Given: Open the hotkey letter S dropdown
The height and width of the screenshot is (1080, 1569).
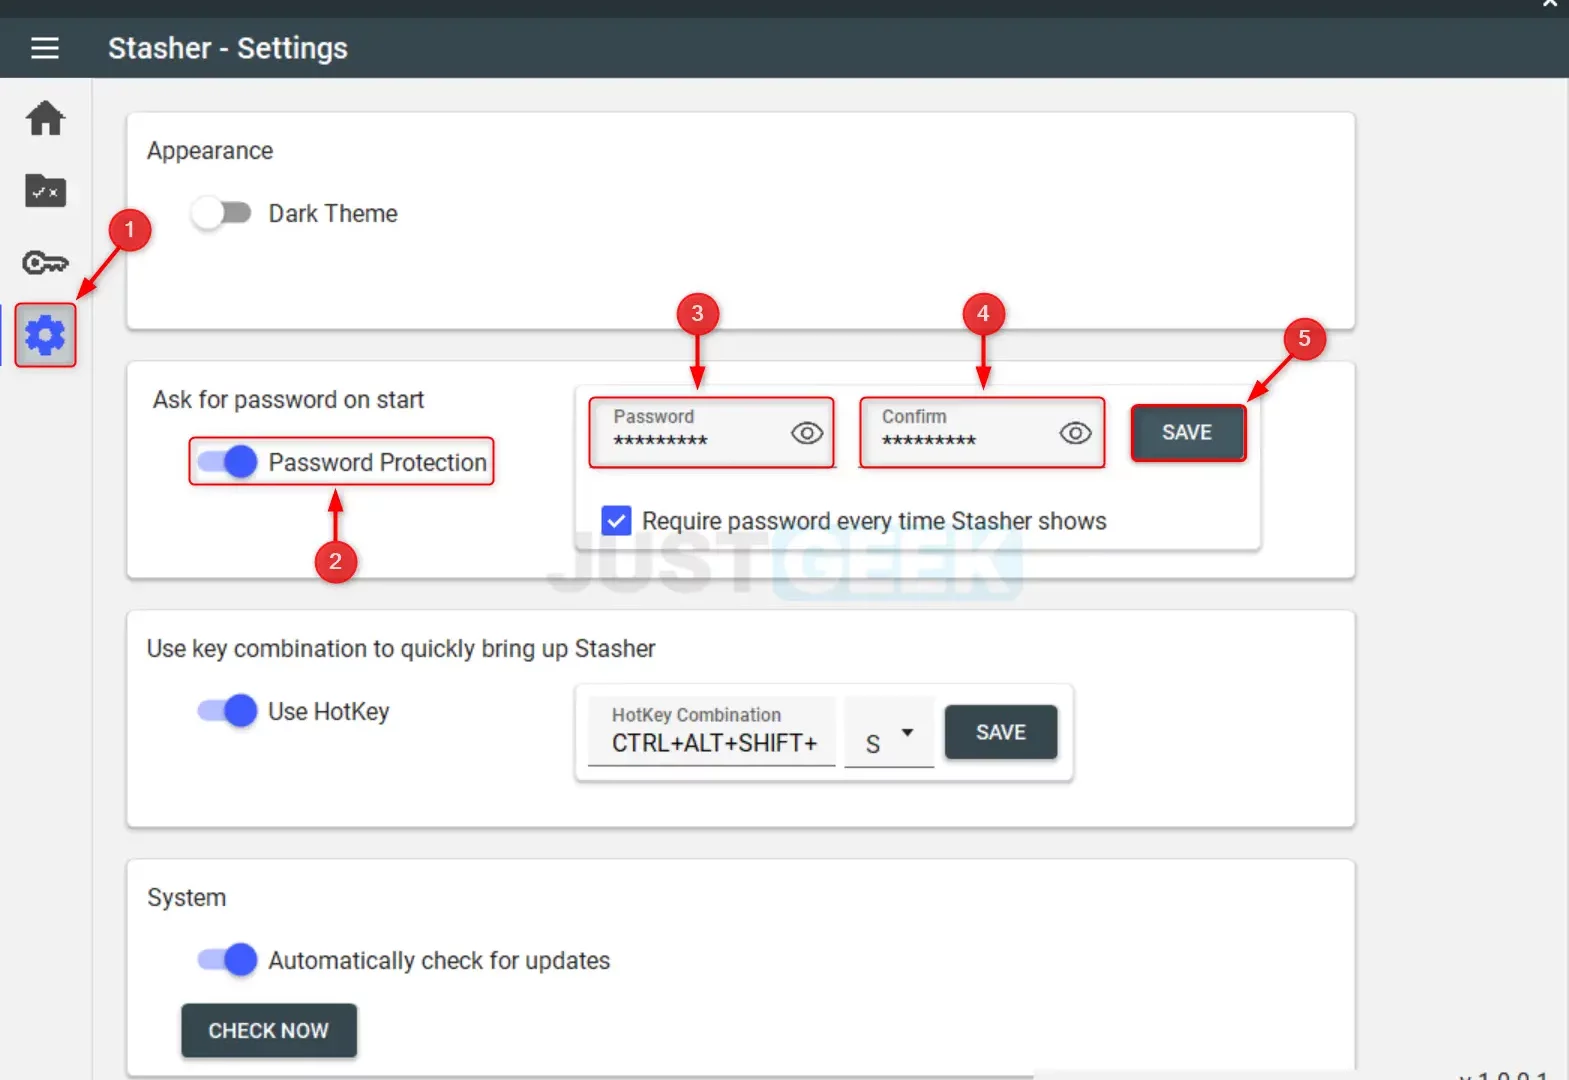Looking at the screenshot, I should (x=889, y=735).
